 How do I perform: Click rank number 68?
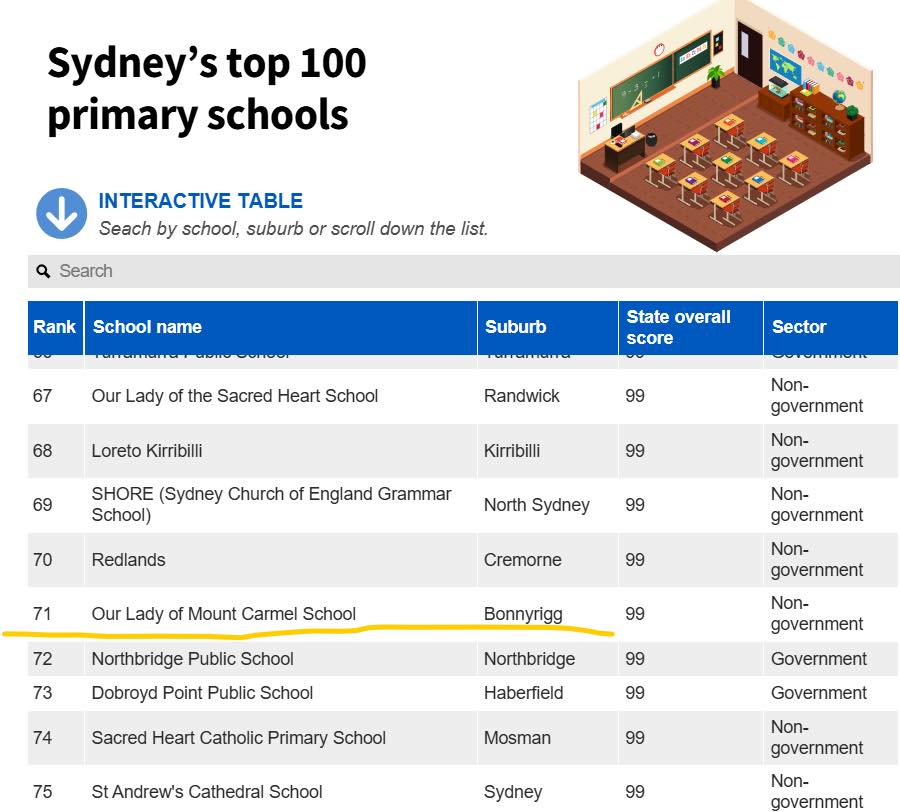[42, 451]
